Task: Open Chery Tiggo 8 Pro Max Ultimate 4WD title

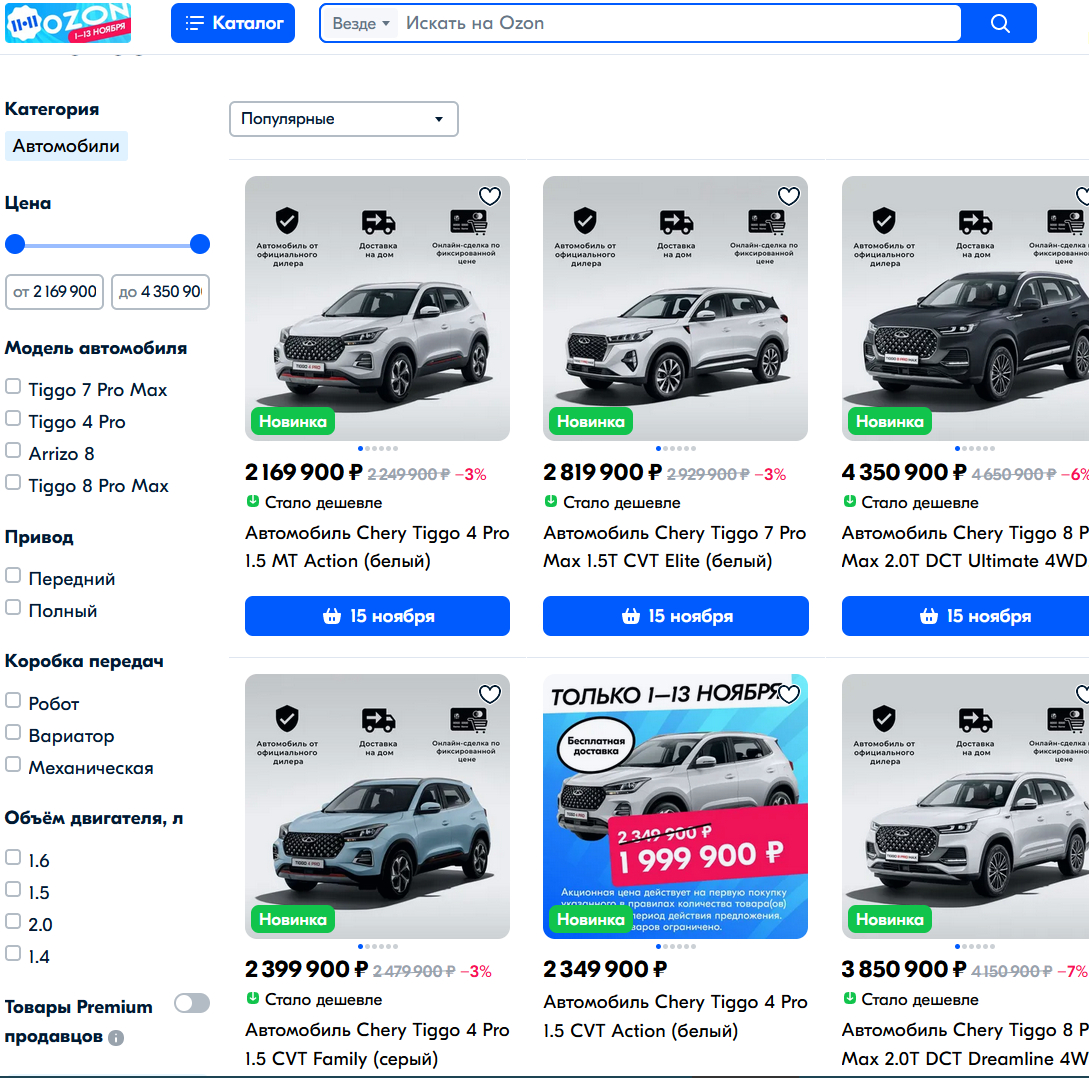Action: pos(965,547)
